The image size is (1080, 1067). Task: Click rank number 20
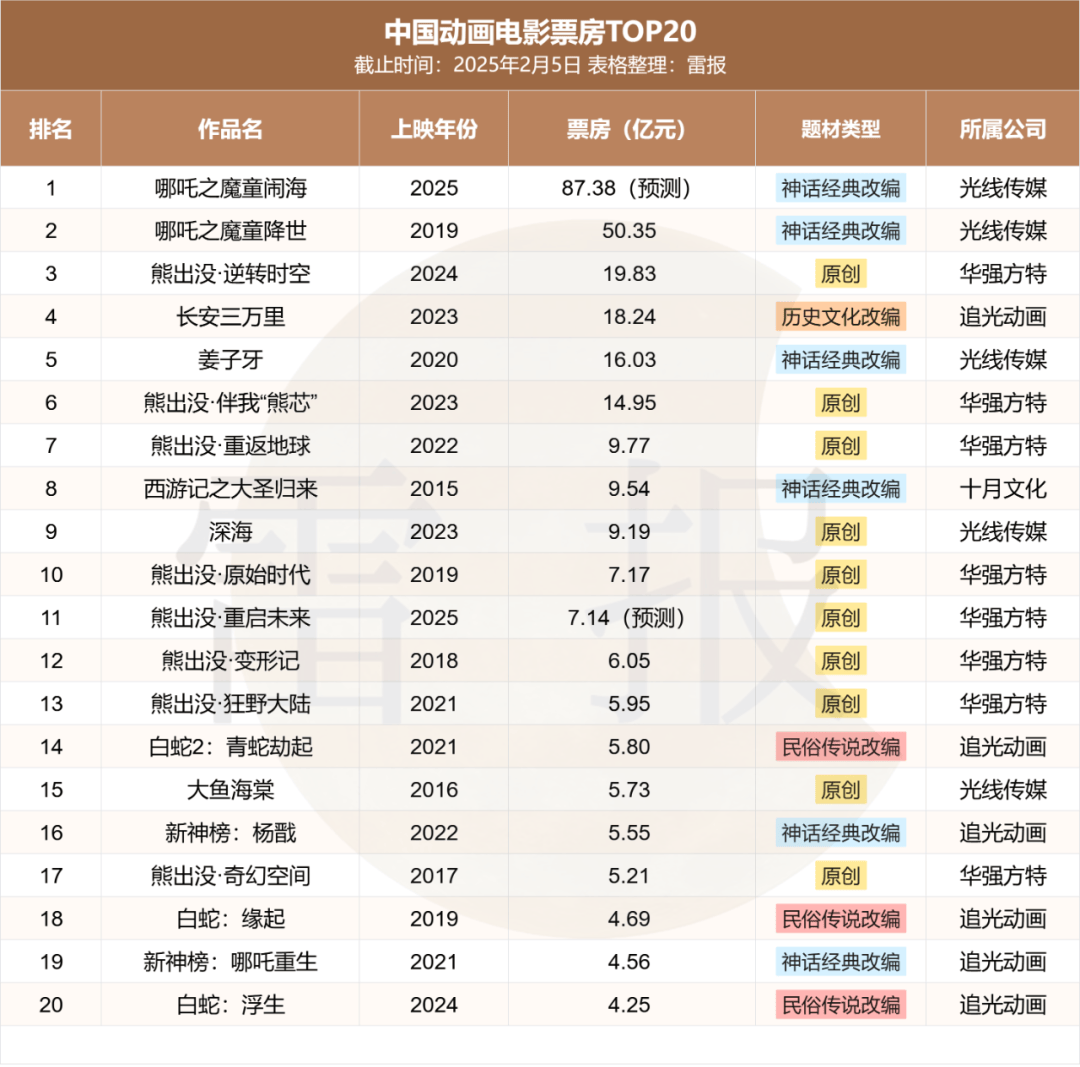pyautogui.click(x=51, y=1005)
